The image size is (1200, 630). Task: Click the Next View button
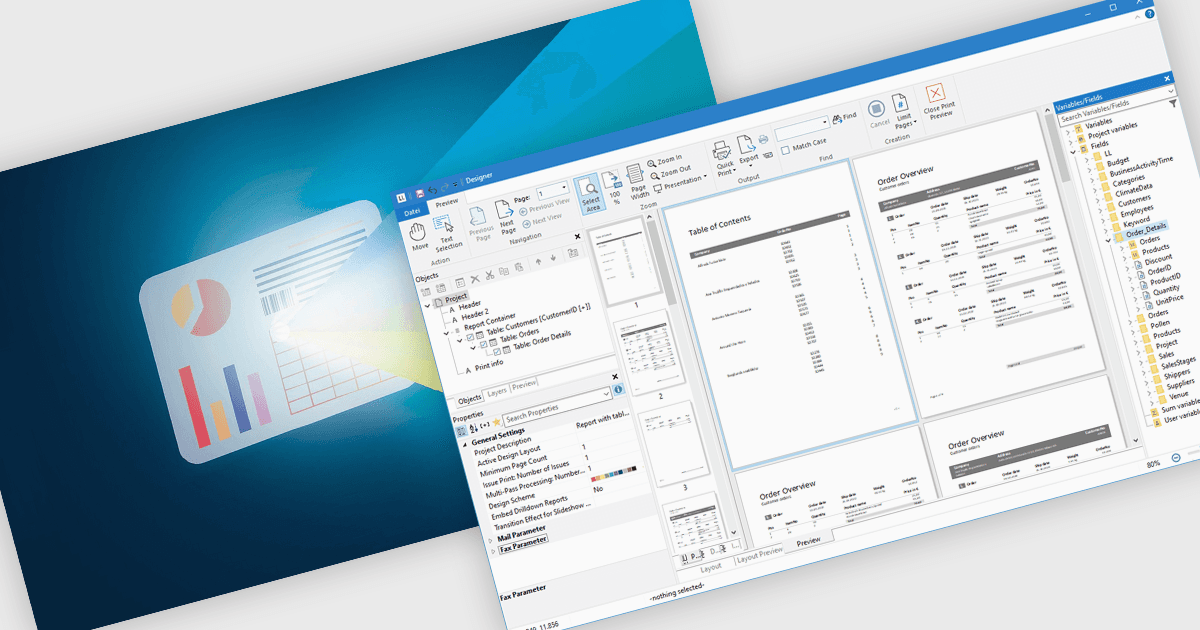coord(541,219)
